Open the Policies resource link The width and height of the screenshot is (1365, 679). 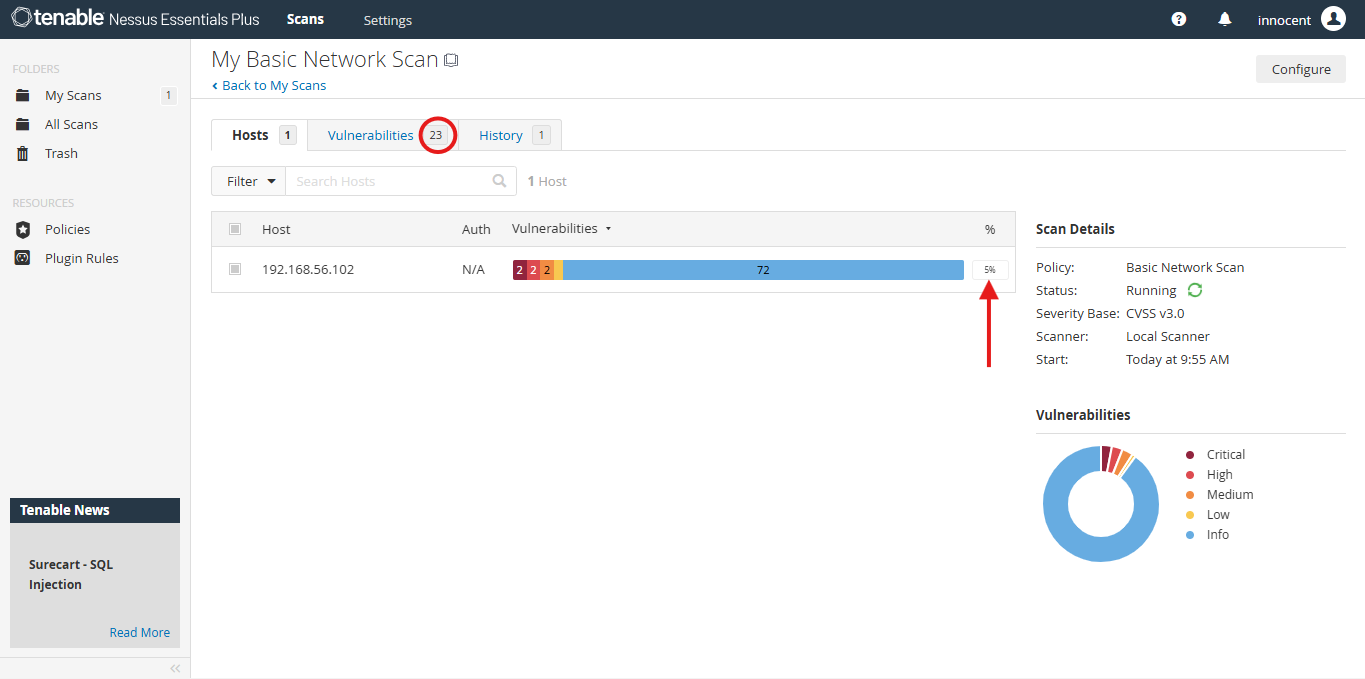(x=67, y=230)
